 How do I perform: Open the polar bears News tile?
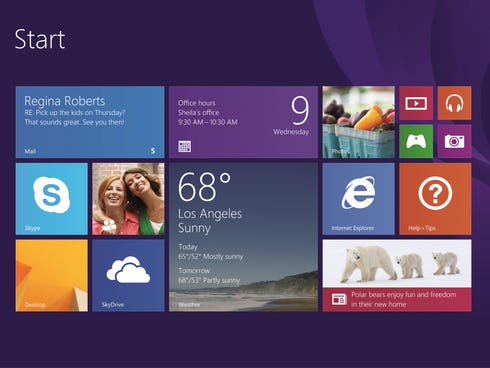coord(397,275)
